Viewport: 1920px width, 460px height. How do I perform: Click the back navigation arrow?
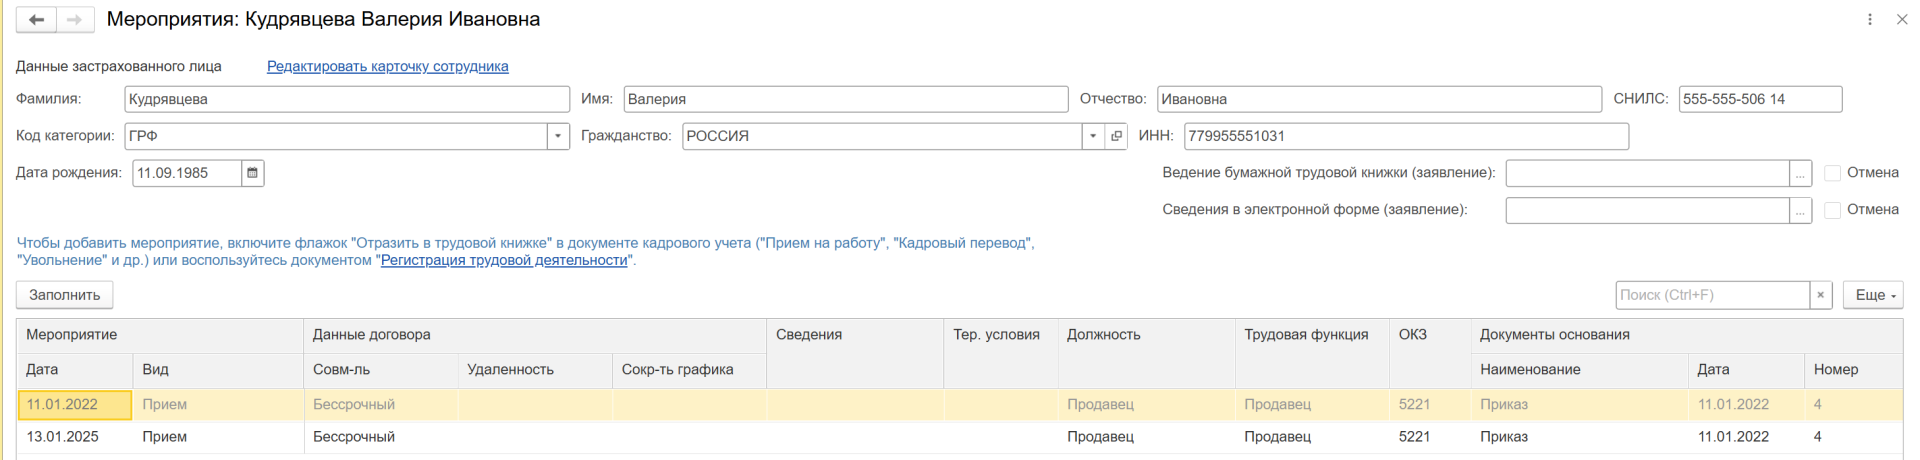point(36,20)
